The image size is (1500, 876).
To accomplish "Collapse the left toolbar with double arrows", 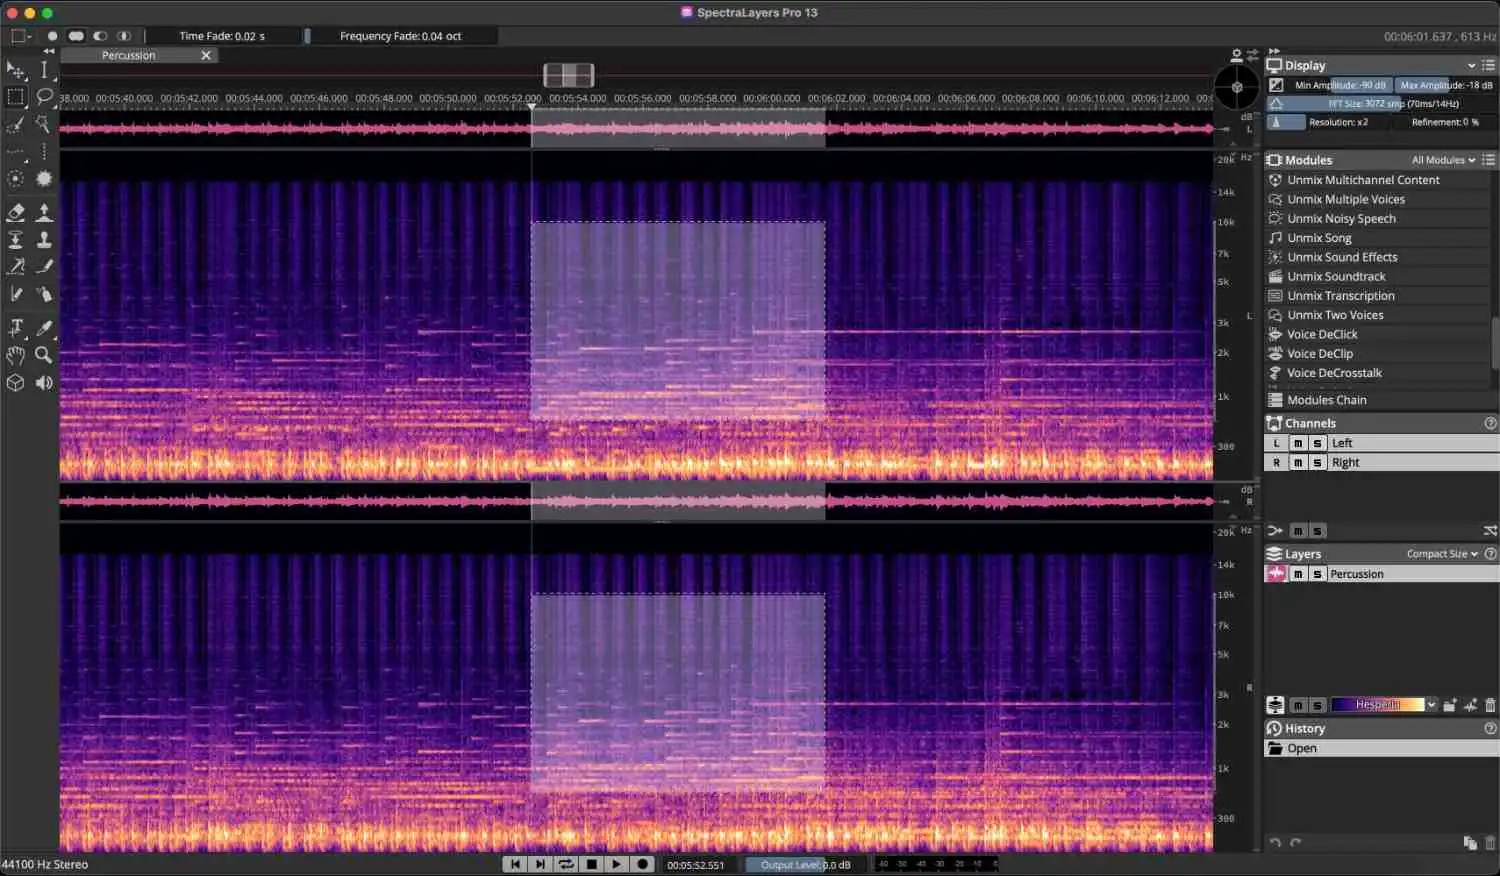I will pos(49,51).
